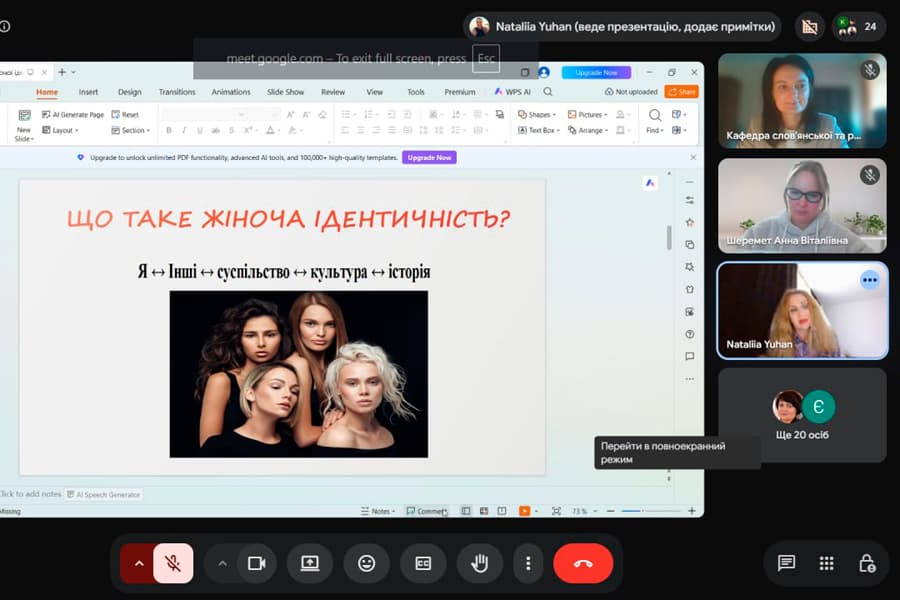
Task: Toggle Italic formatting in WPS ribbon
Action: pyautogui.click(x=184, y=130)
